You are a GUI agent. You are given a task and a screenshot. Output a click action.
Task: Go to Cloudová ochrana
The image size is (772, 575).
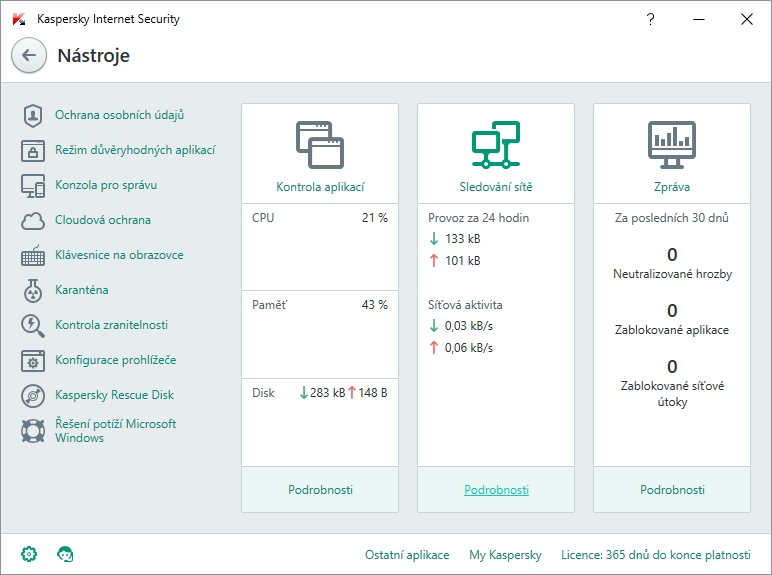tap(102, 220)
